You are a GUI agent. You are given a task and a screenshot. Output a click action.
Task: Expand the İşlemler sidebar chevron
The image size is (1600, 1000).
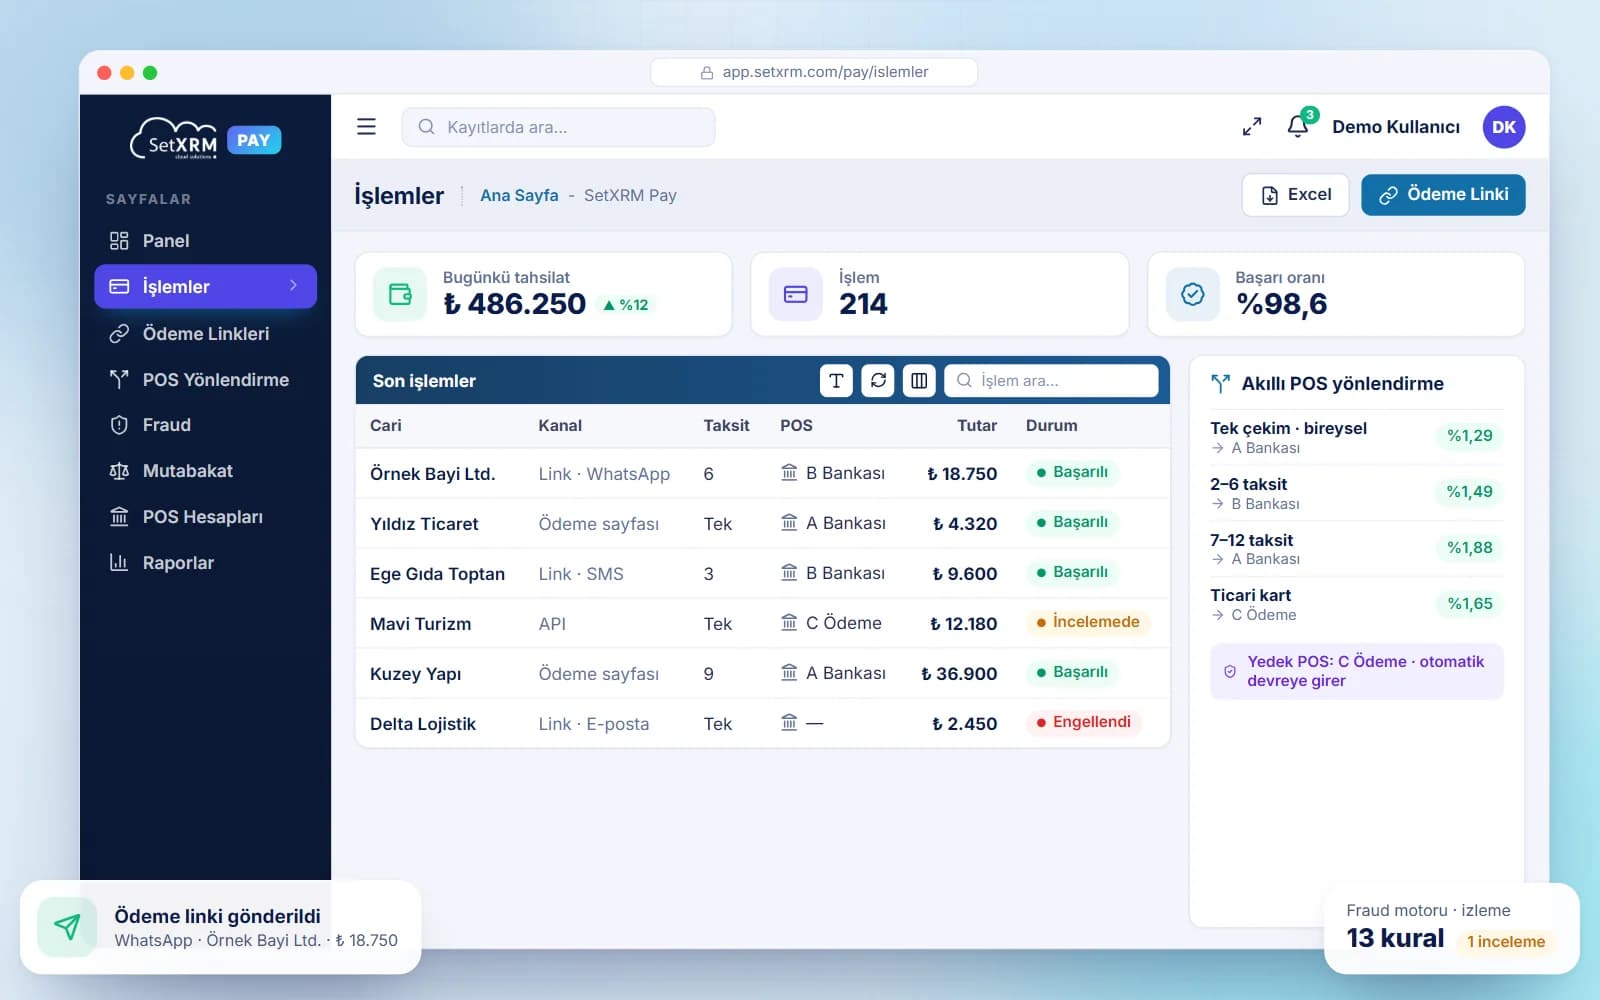(293, 286)
